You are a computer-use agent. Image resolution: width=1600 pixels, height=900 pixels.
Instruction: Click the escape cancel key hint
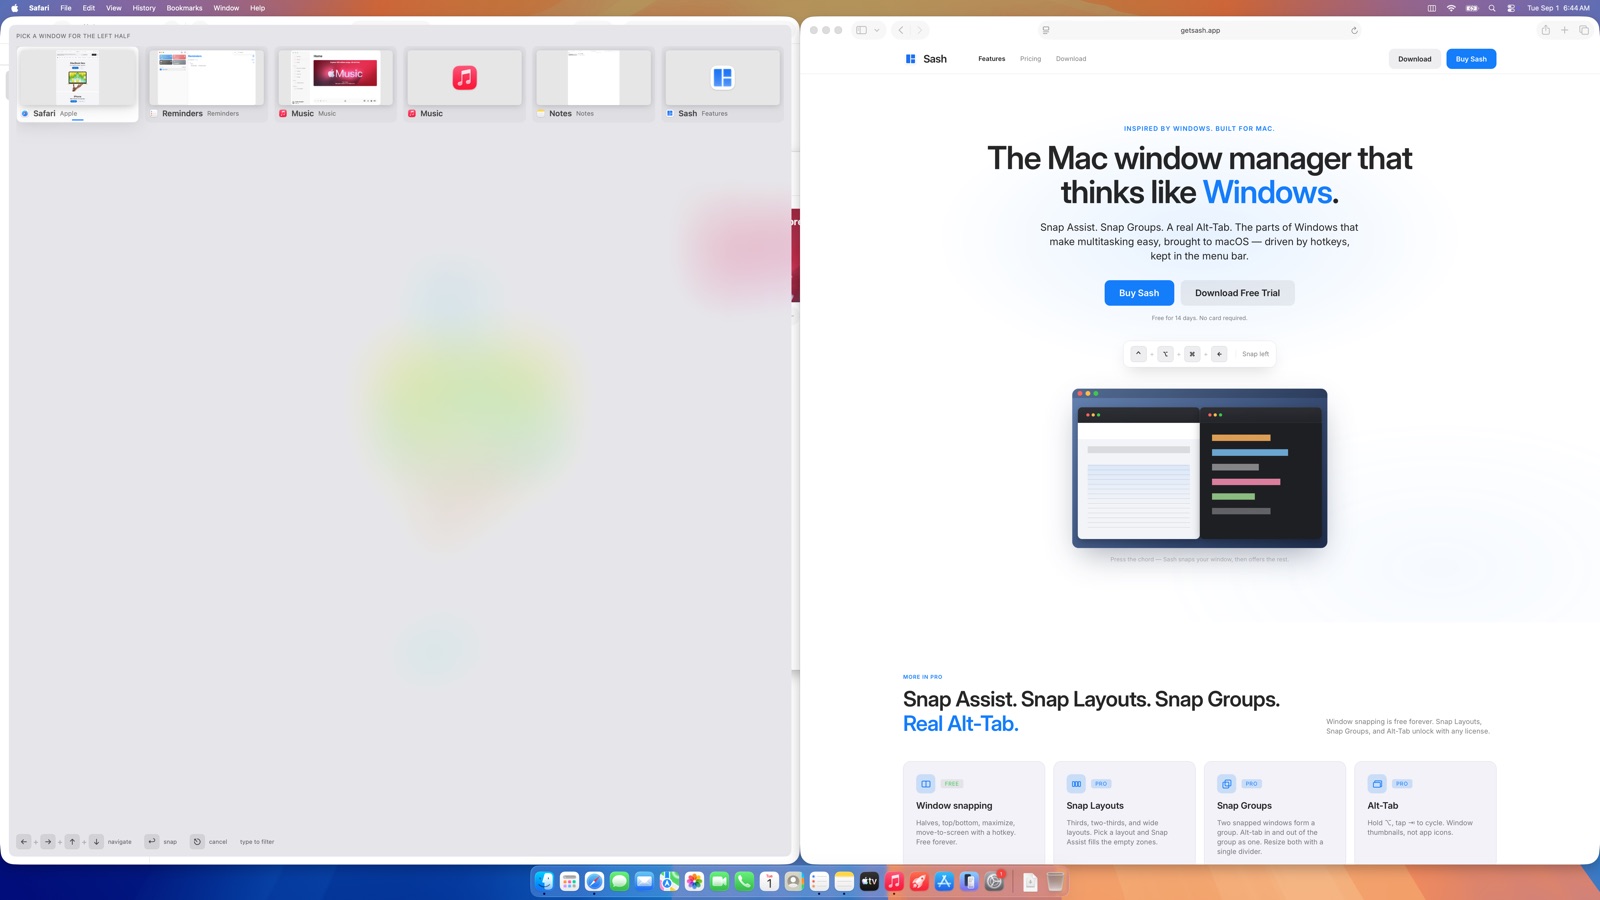(x=197, y=842)
